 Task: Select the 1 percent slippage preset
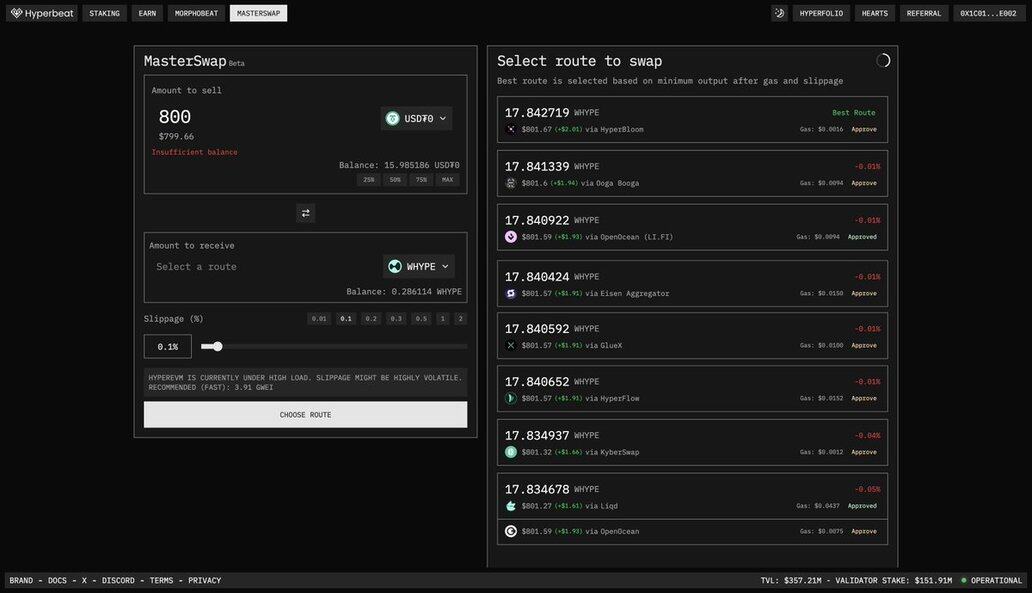(x=443, y=319)
